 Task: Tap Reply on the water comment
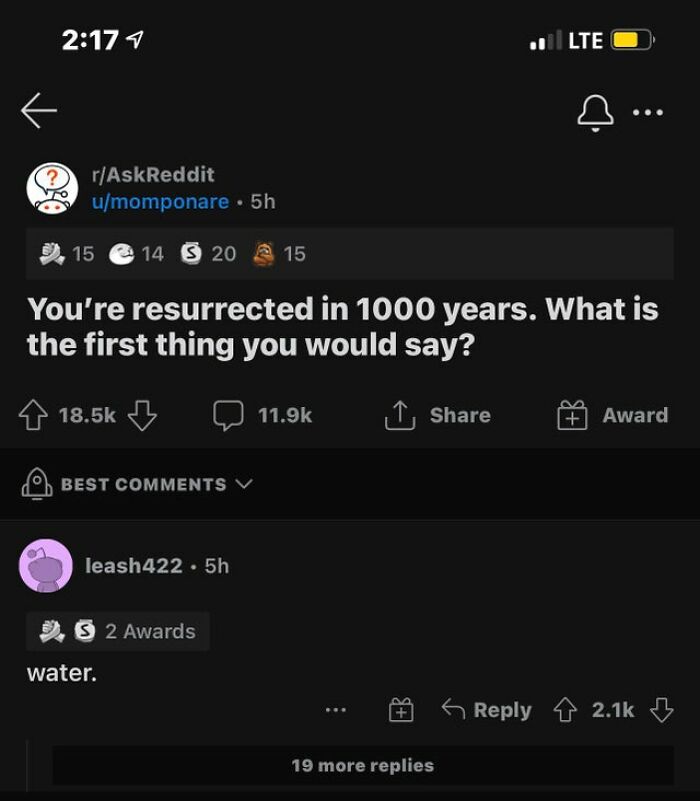point(497,710)
